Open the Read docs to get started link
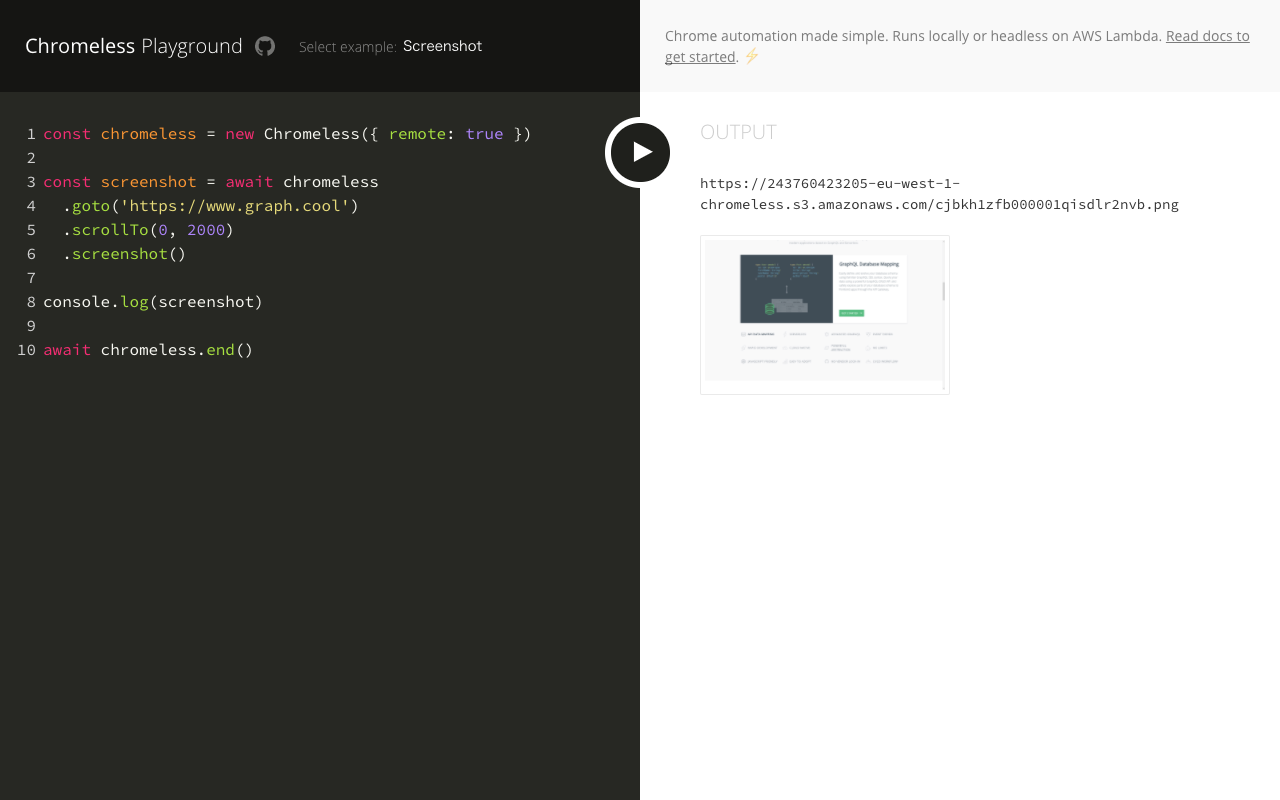Image resolution: width=1280 pixels, height=800 pixels. [x=957, y=46]
